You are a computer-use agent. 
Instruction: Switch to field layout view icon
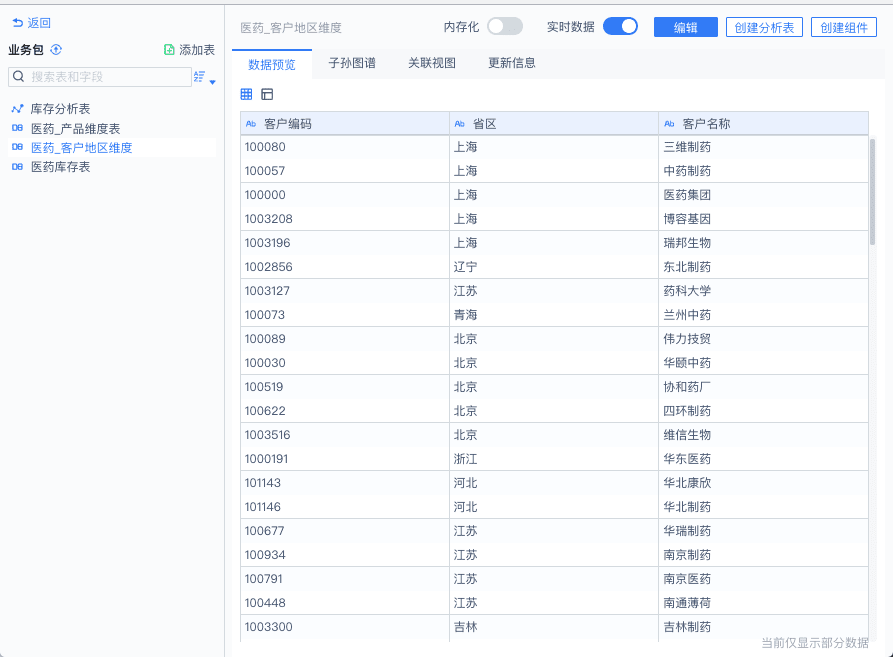(x=267, y=94)
